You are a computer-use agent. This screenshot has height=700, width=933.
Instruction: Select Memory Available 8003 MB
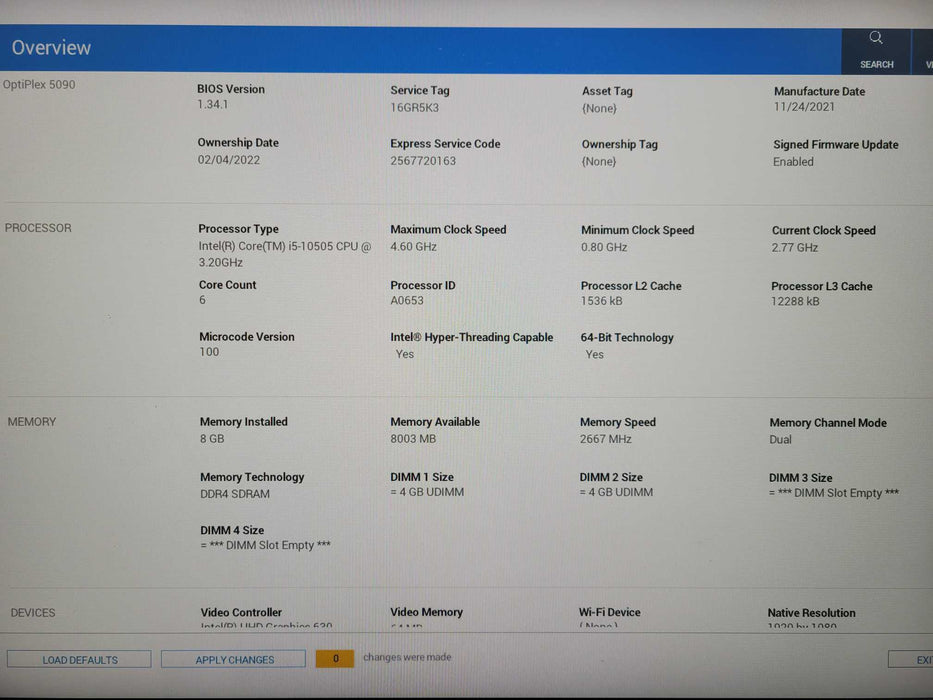pos(413,439)
